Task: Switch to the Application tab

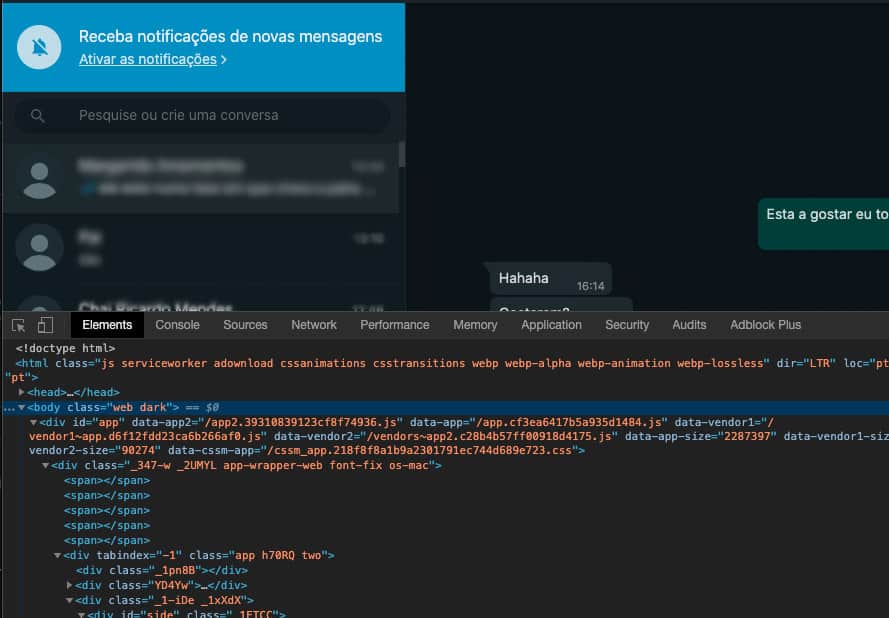Action: coord(551,324)
